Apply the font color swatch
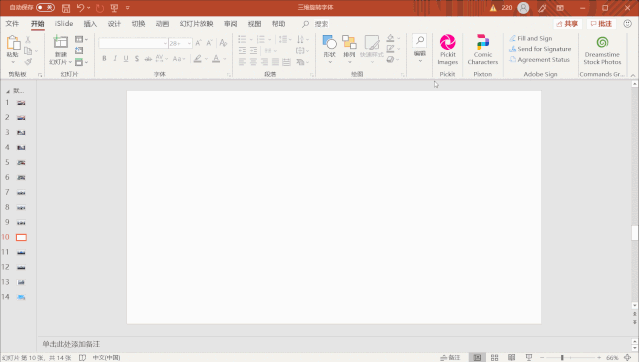Screen dimensions: 639x362 coord(216,59)
